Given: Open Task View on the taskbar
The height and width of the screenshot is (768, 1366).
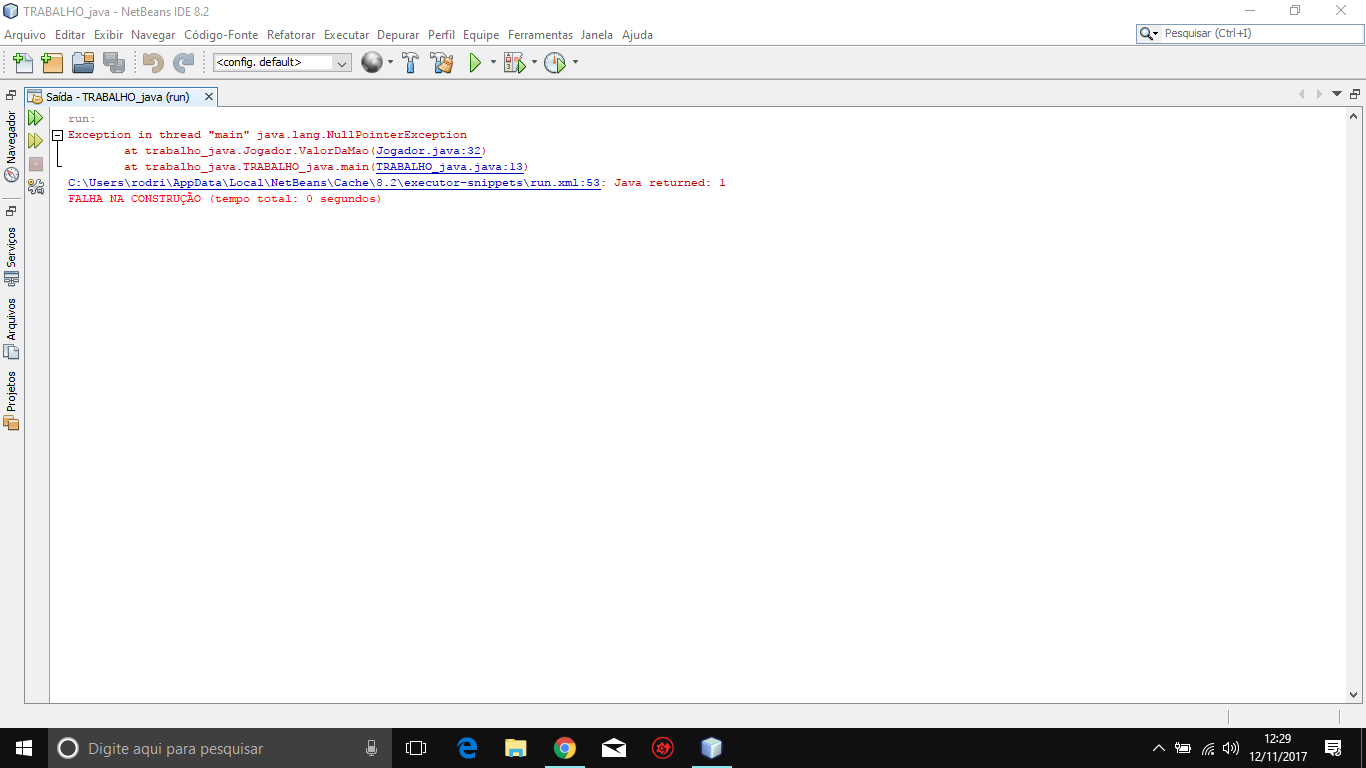Looking at the screenshot, I should [416, 748].
